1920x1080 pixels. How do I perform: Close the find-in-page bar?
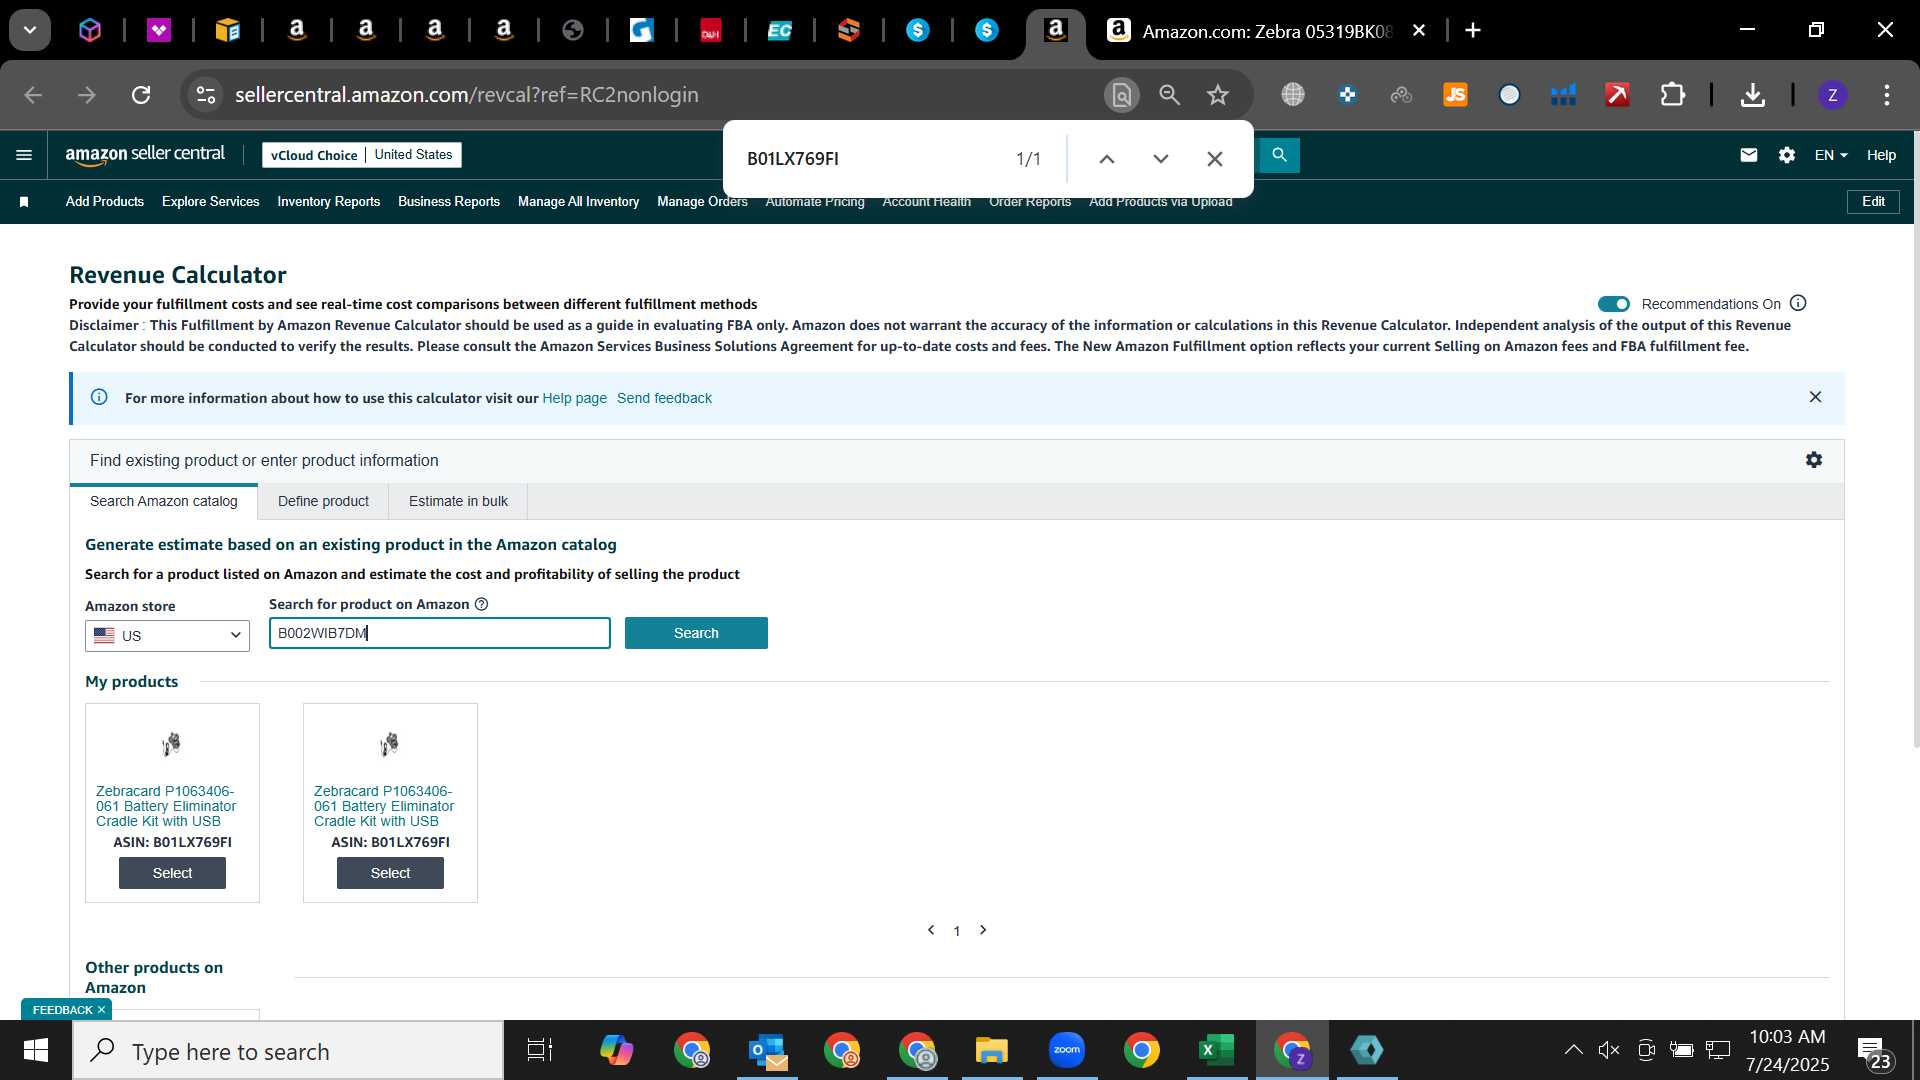tap(1215, 159)
